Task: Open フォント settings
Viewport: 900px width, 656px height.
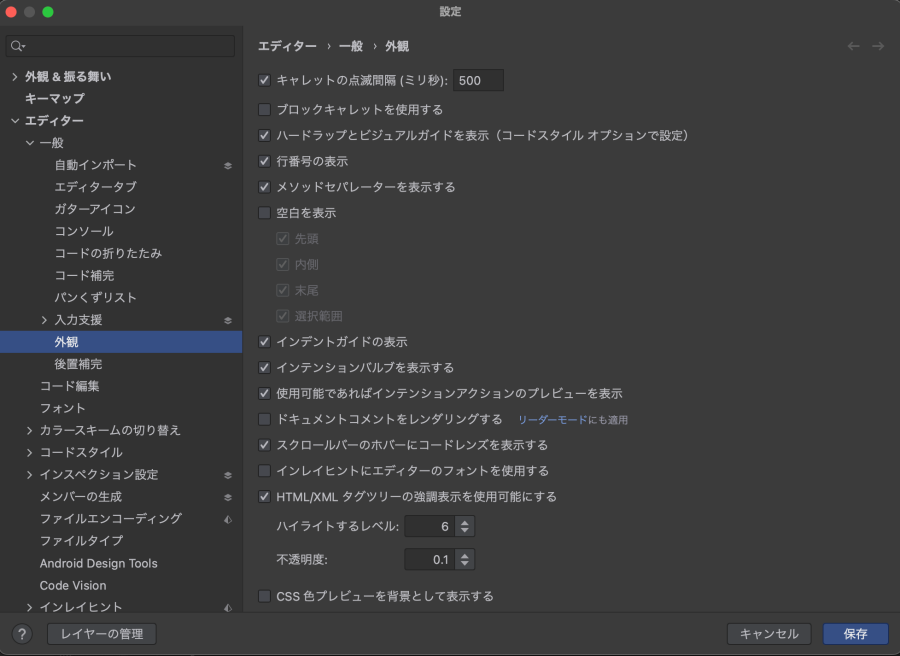Action: [x=63, y=408]
